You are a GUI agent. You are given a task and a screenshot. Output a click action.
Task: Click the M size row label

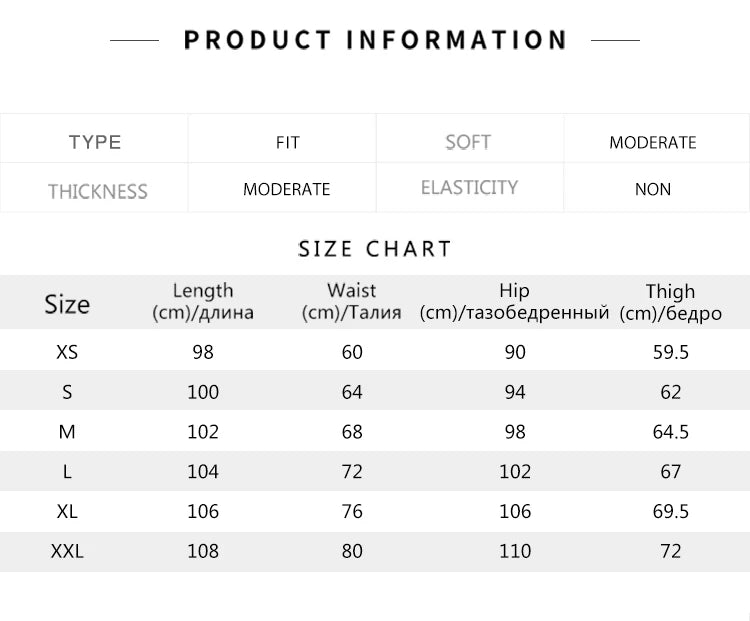tap(67, 432)
